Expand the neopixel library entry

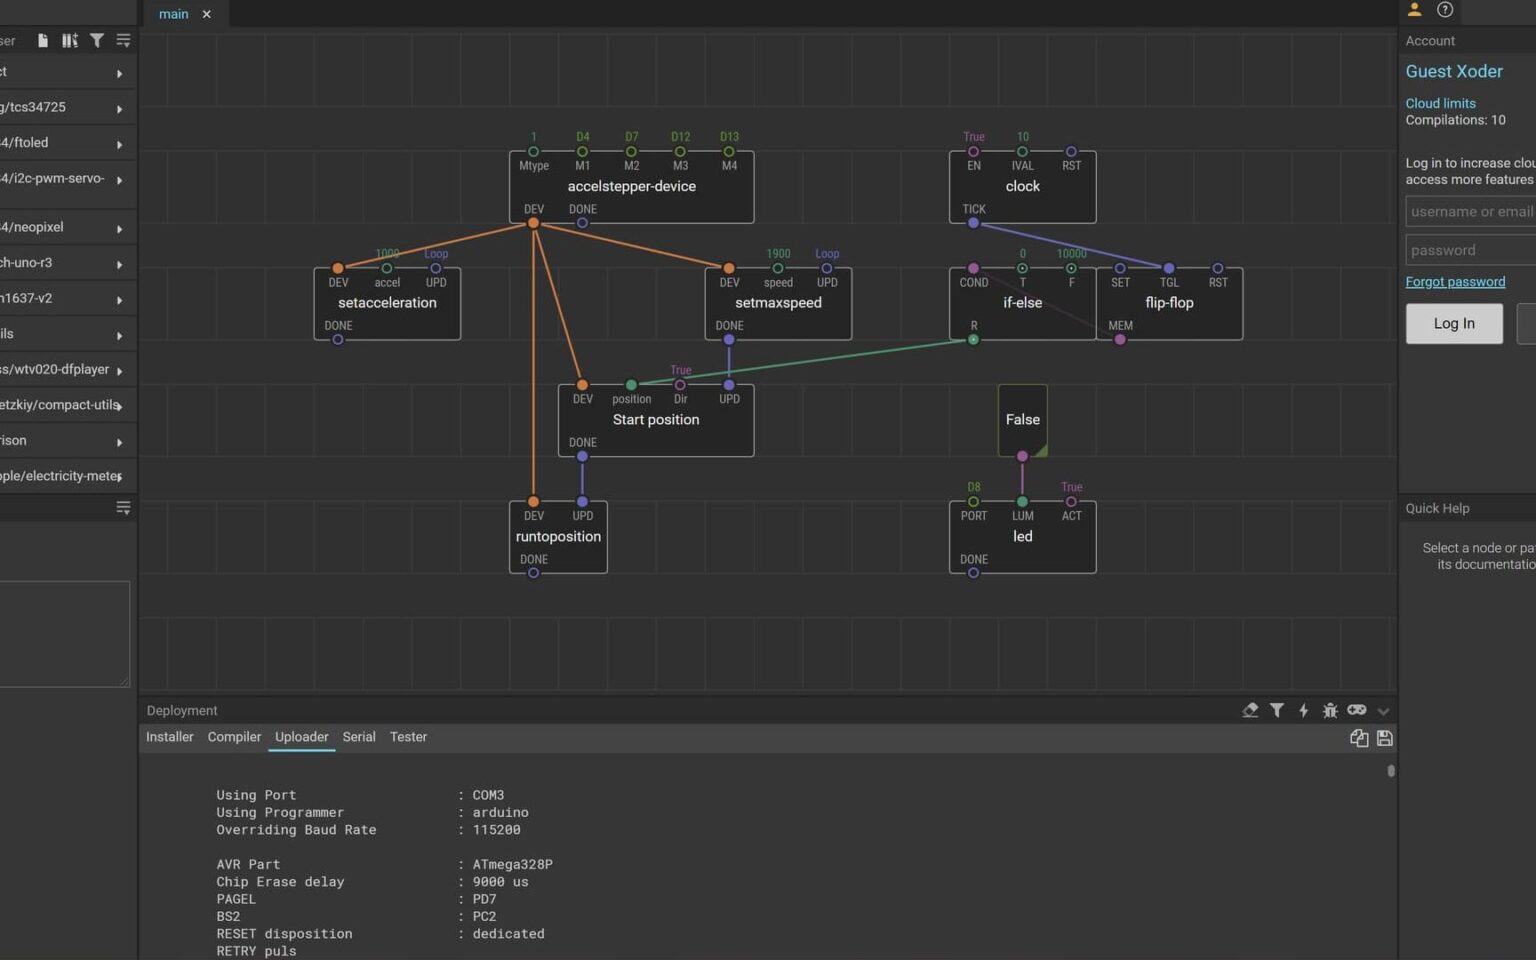coord(119,229)
